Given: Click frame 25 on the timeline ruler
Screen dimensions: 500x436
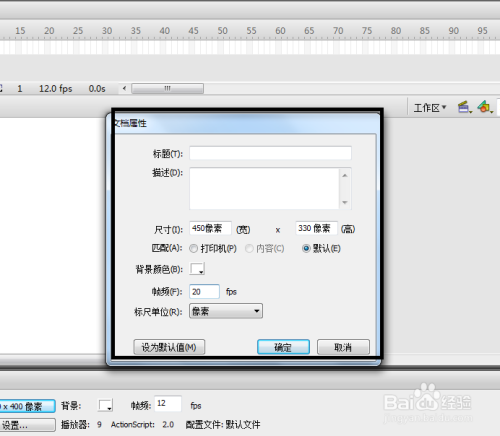Looking at the screenshot, I should (x=78, y=31).
